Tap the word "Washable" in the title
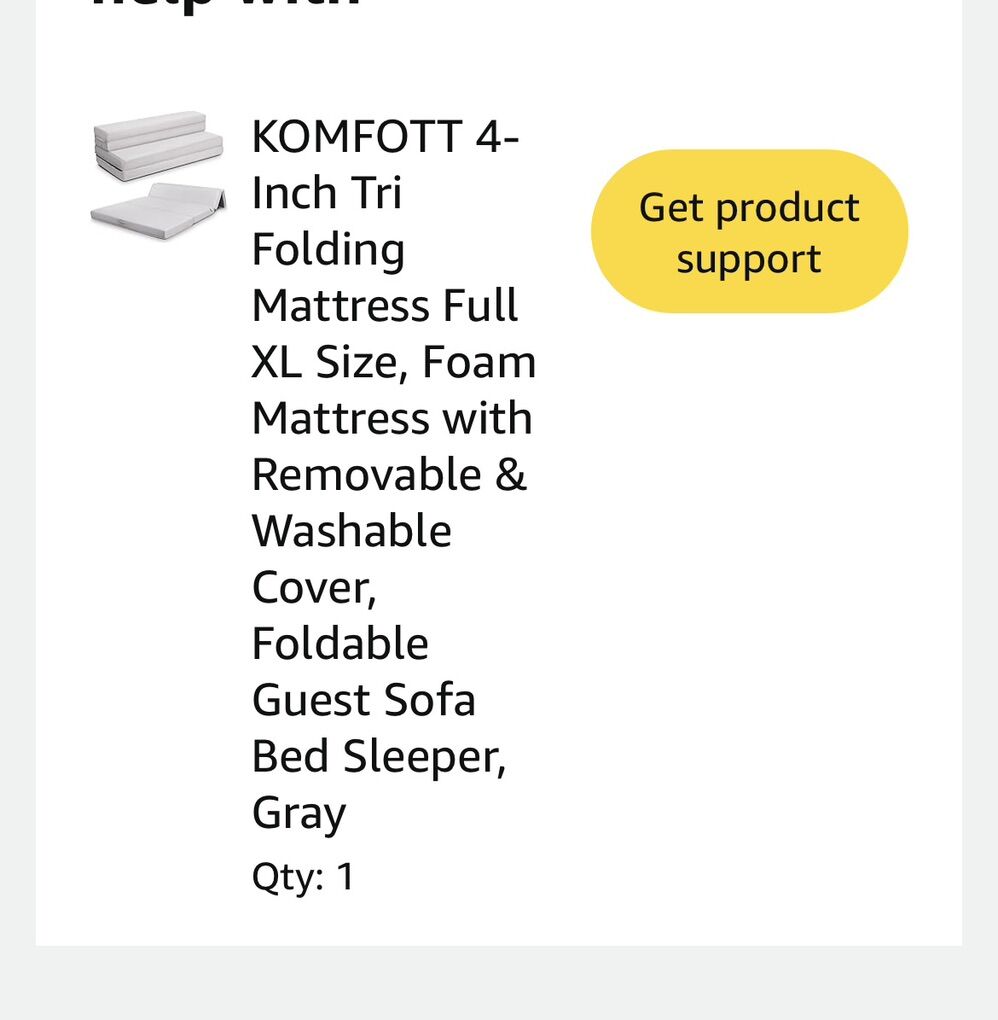998x1020 pixels. click(351, 530)
